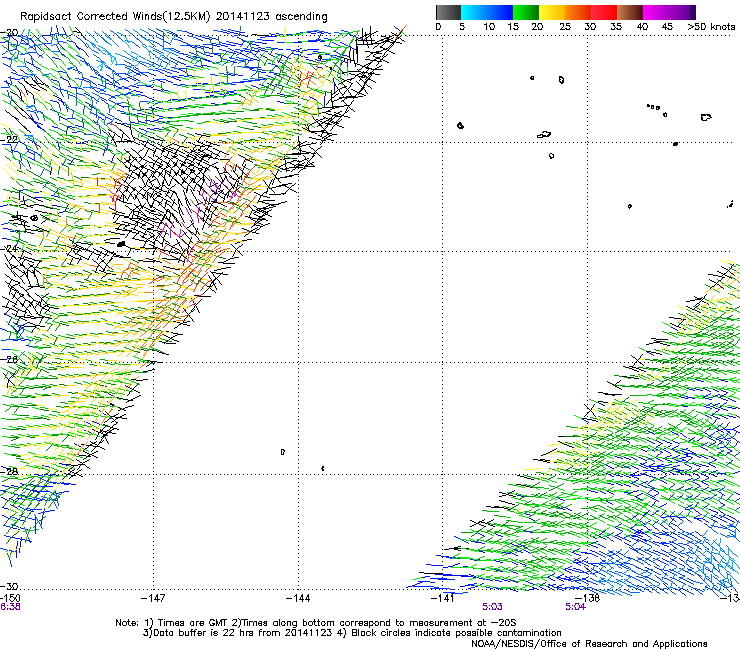Click the "Times are GMT" note line
Screen dimensions: 740x650
click(x=316, y=623)
